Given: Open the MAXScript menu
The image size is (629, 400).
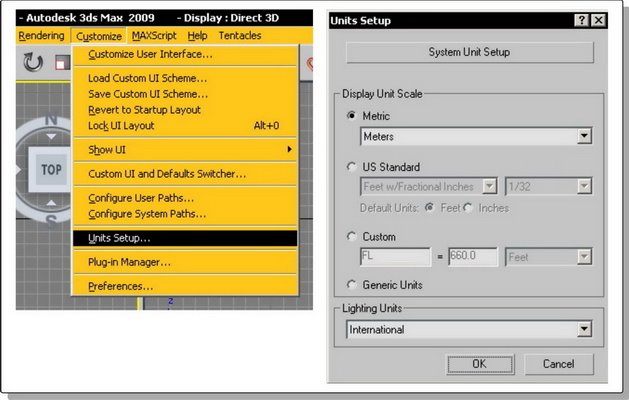Looking at the screenshot, I should click(x=154, y=36).
